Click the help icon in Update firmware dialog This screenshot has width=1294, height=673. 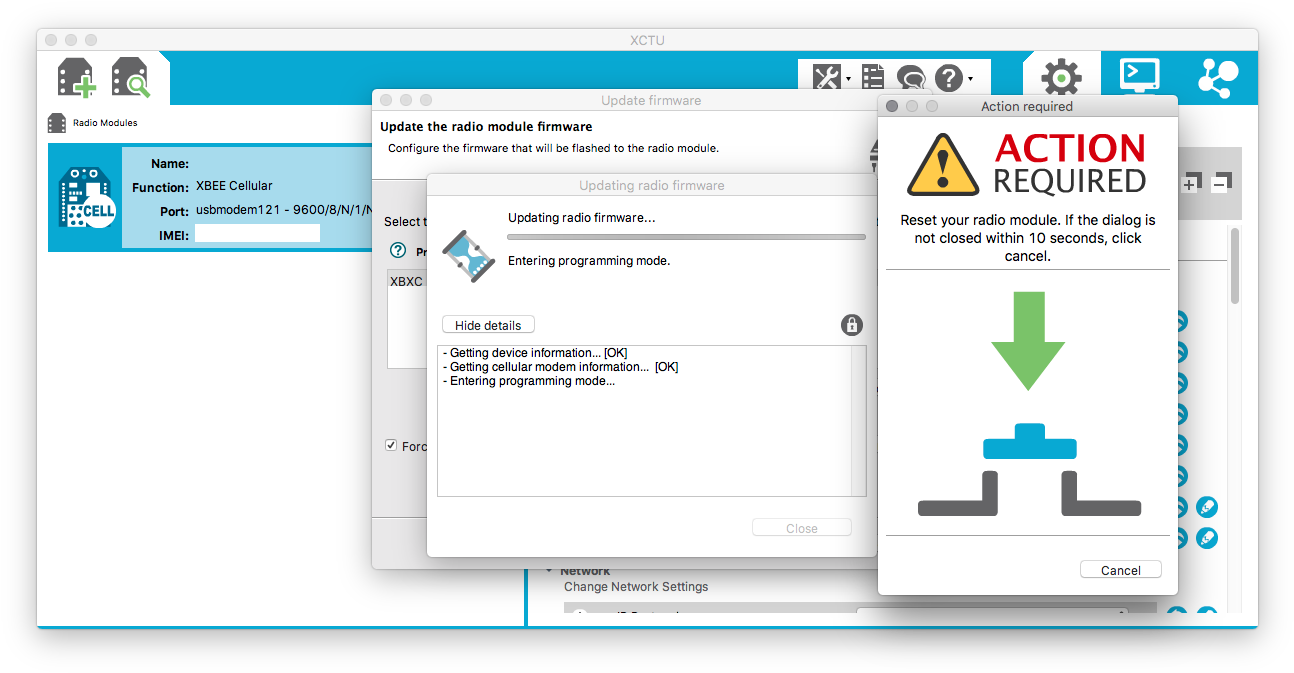coord(398,250)
